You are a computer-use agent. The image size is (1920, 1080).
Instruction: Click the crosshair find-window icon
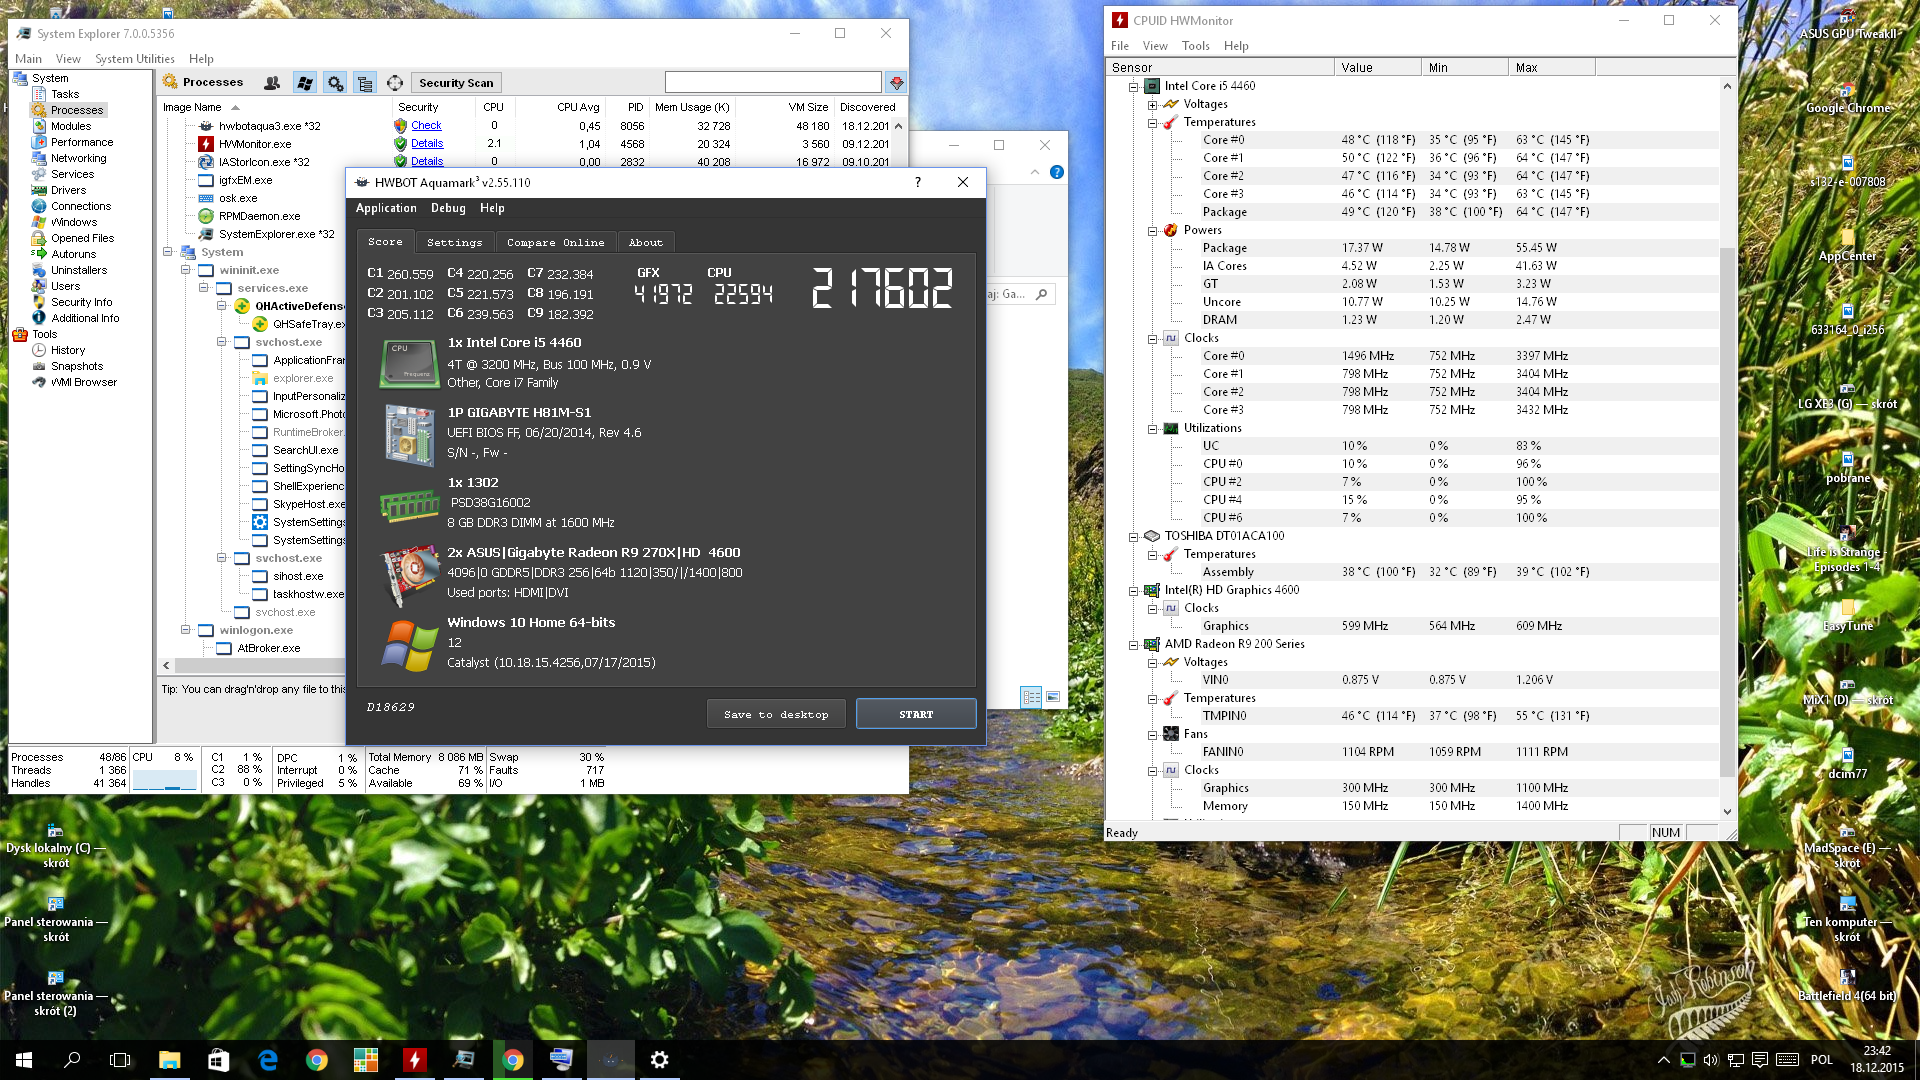(395, 83)
